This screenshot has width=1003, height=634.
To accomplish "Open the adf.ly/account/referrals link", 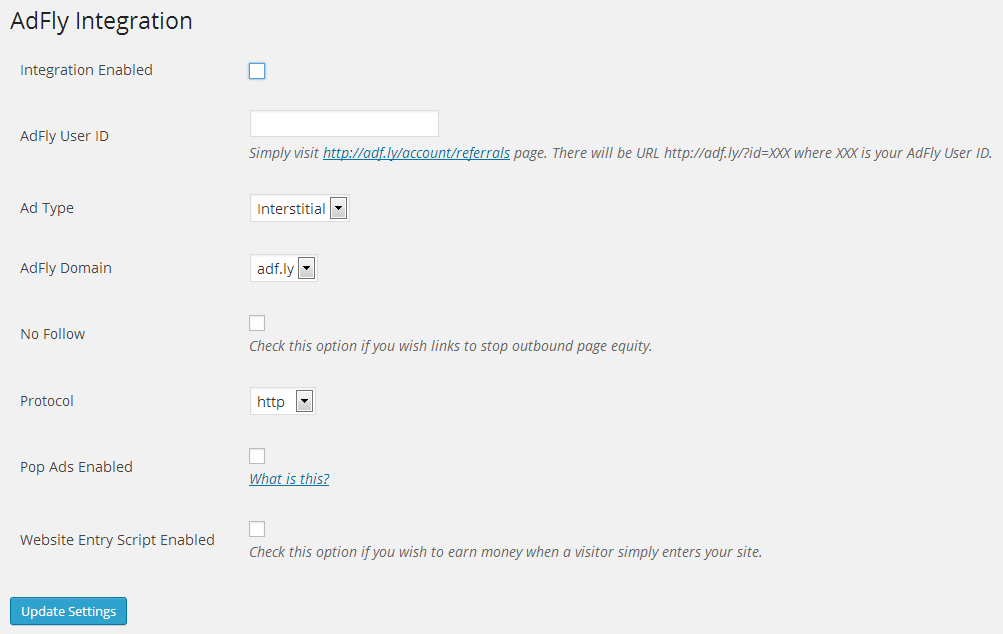I will (x=416, y=153).
